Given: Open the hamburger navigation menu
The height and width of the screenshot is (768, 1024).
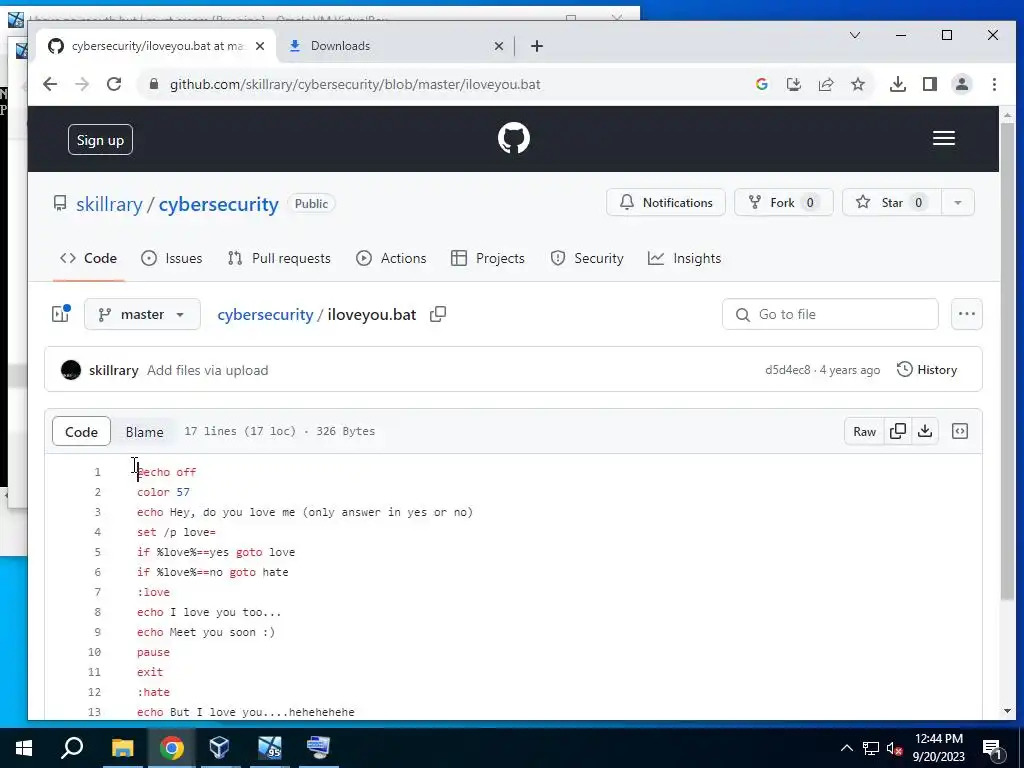Looking at the screenshot, I should [944, 138].
